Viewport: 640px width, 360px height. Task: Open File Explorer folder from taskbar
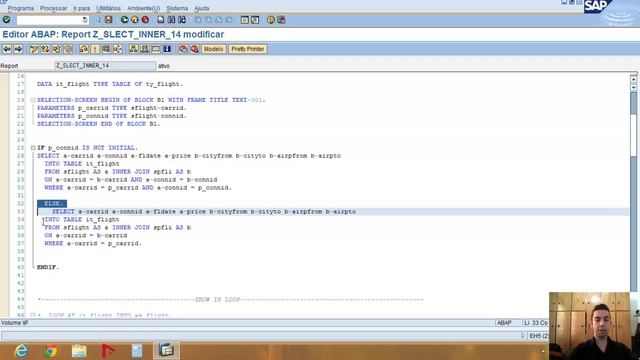(79, 351)
